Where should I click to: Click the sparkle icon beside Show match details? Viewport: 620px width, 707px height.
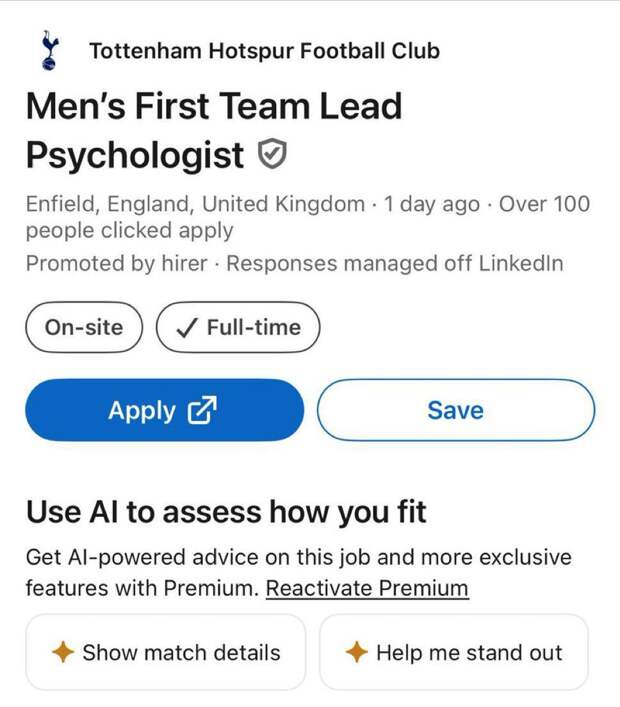click(63, 653)
